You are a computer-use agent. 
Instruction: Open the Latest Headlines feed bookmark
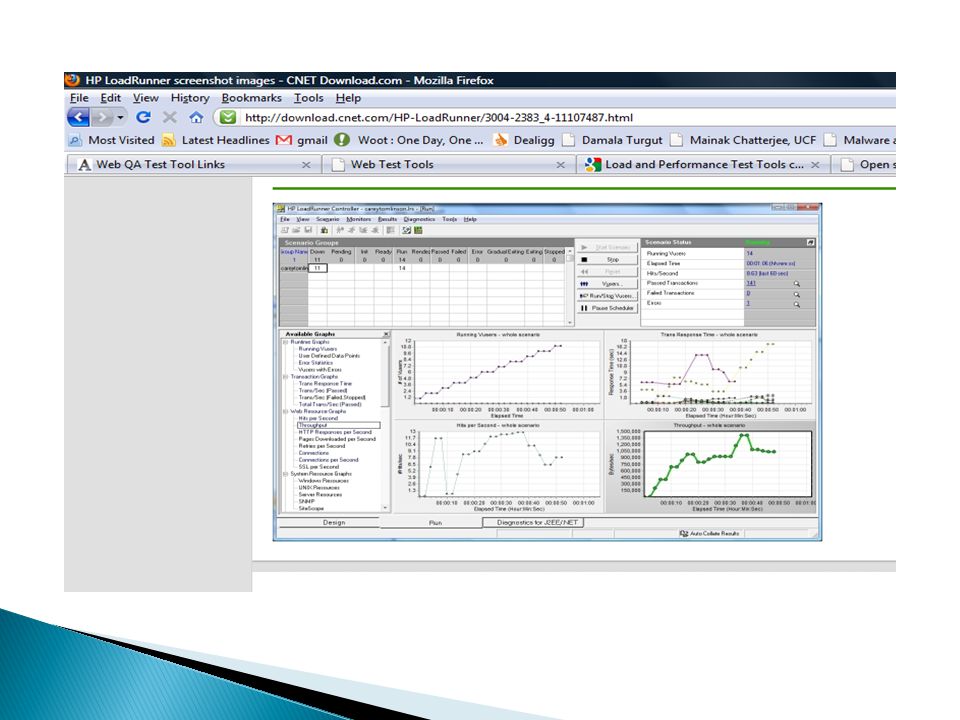tap(216, 140)
